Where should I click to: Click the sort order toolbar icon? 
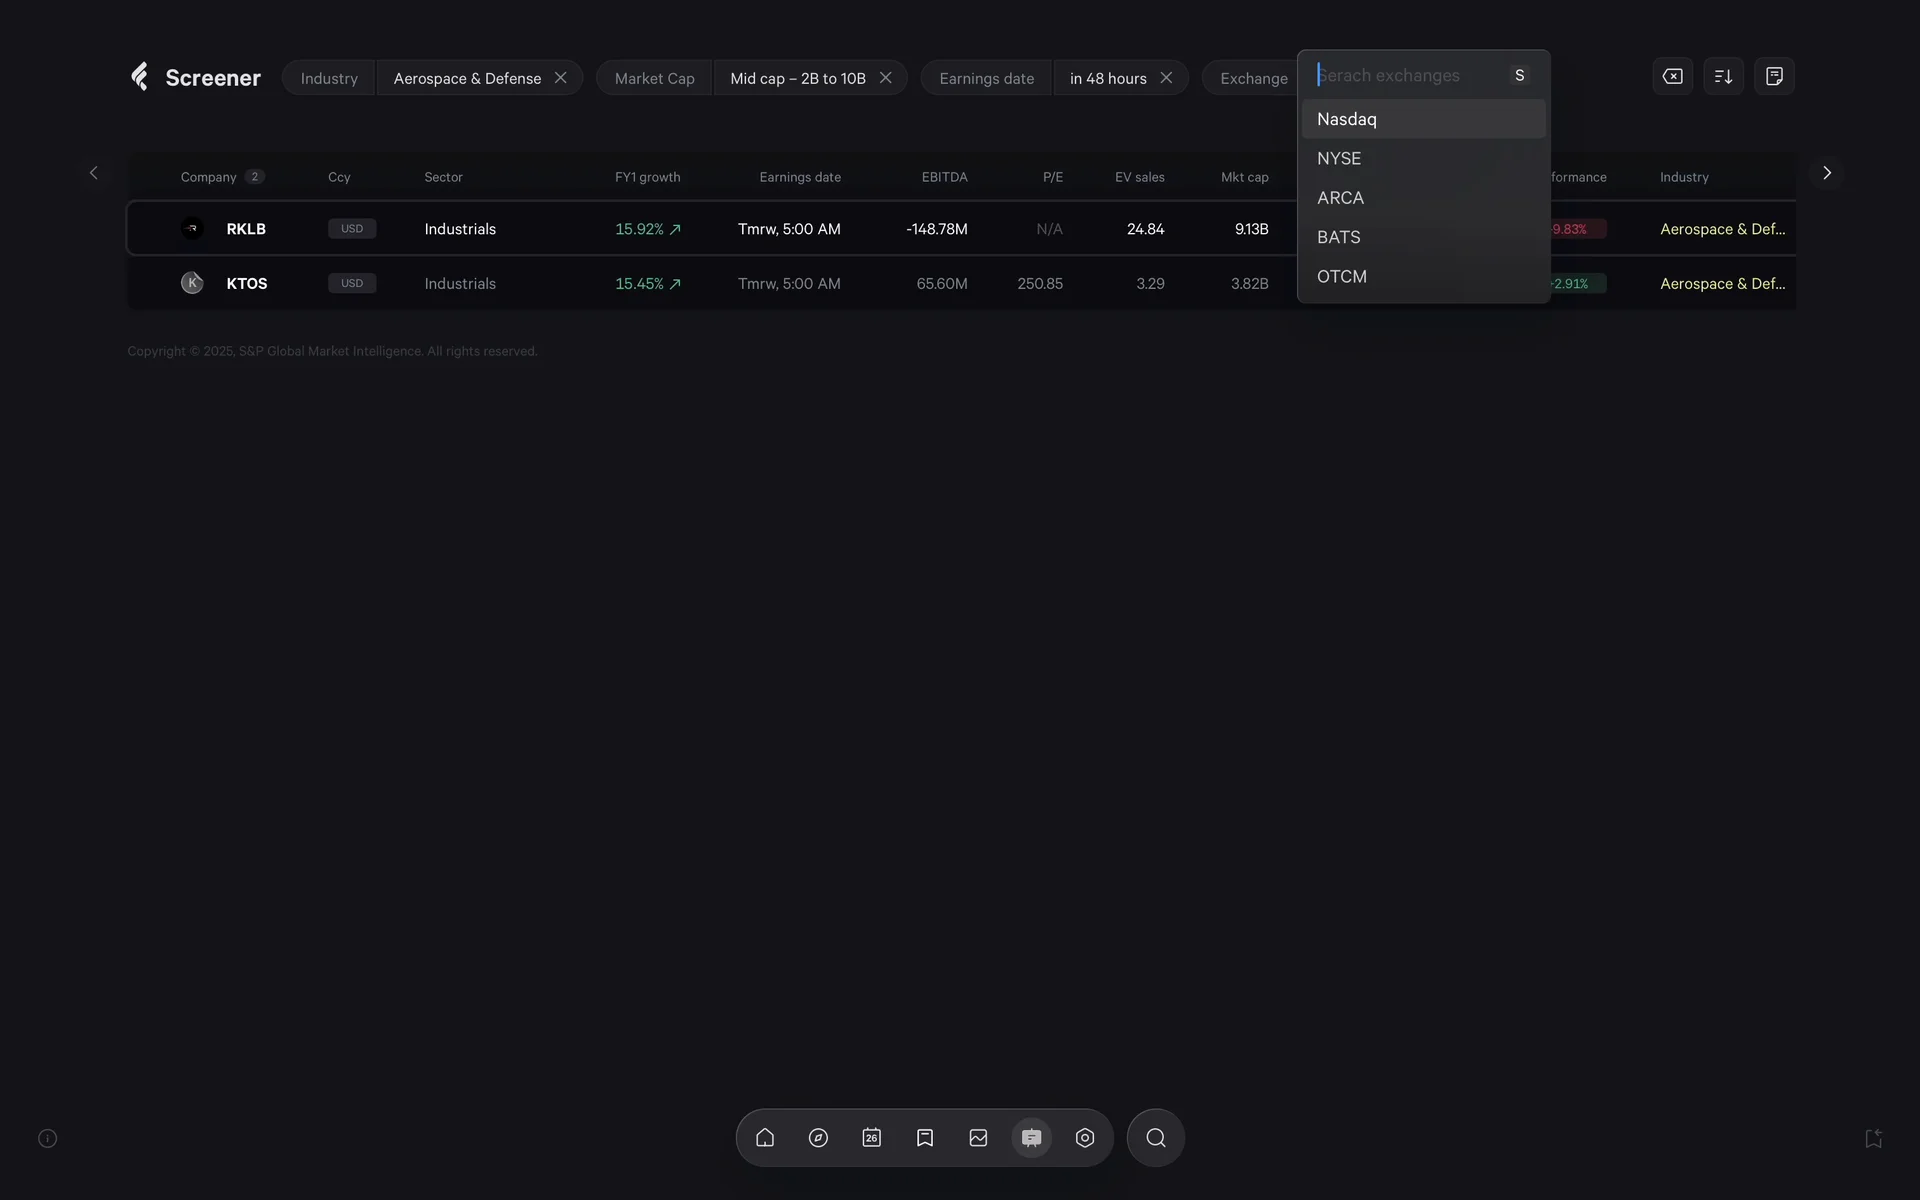pos(1723,76)
